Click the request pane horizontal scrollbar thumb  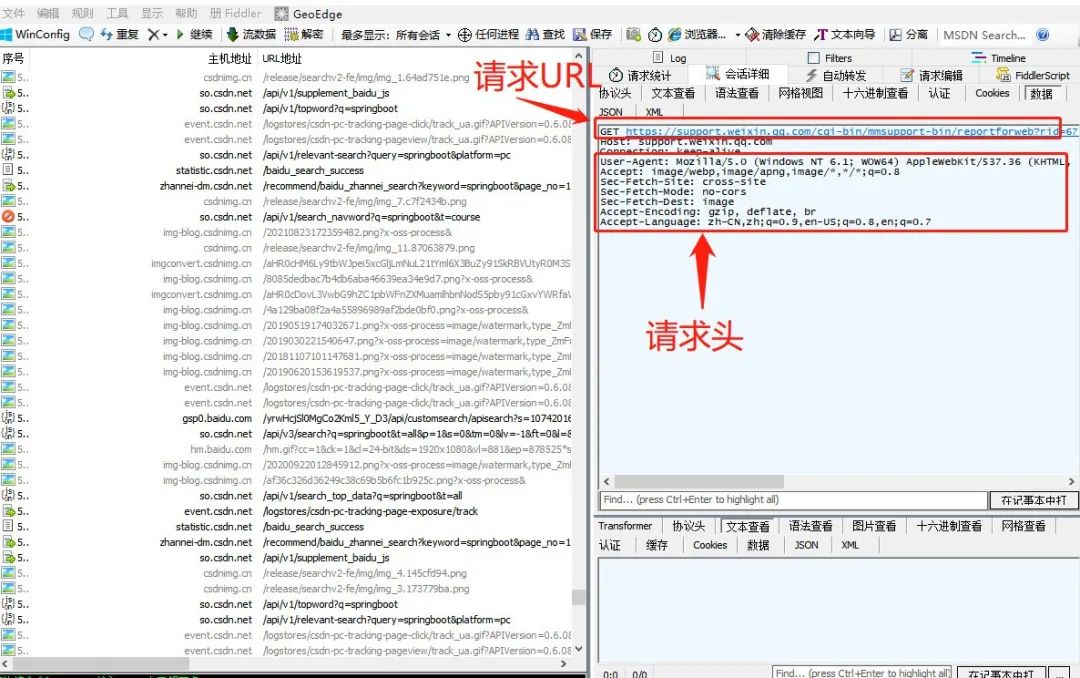699,481
